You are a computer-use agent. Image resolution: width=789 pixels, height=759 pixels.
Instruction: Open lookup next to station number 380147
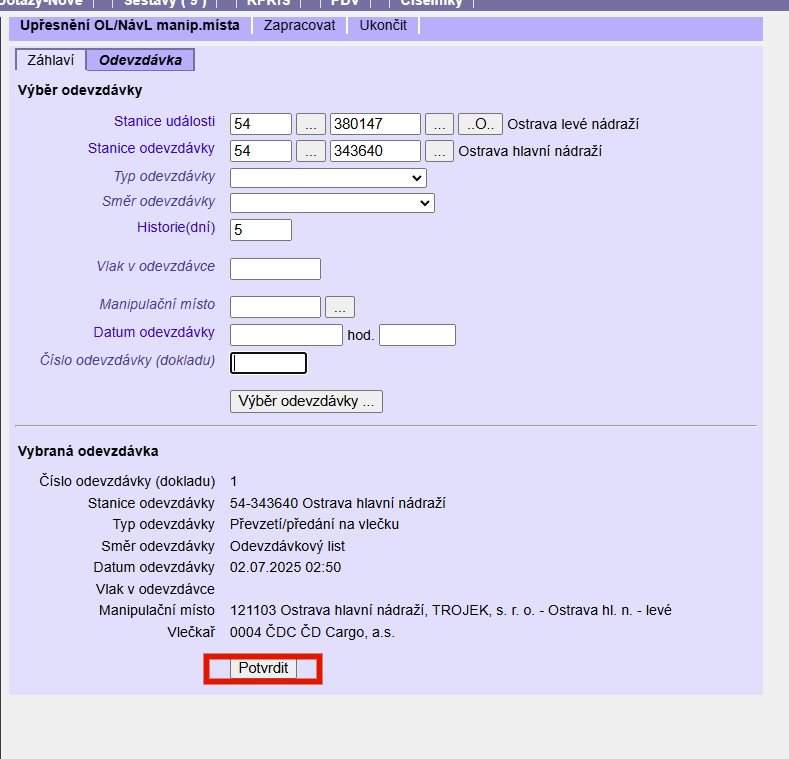tap(439, 124)
